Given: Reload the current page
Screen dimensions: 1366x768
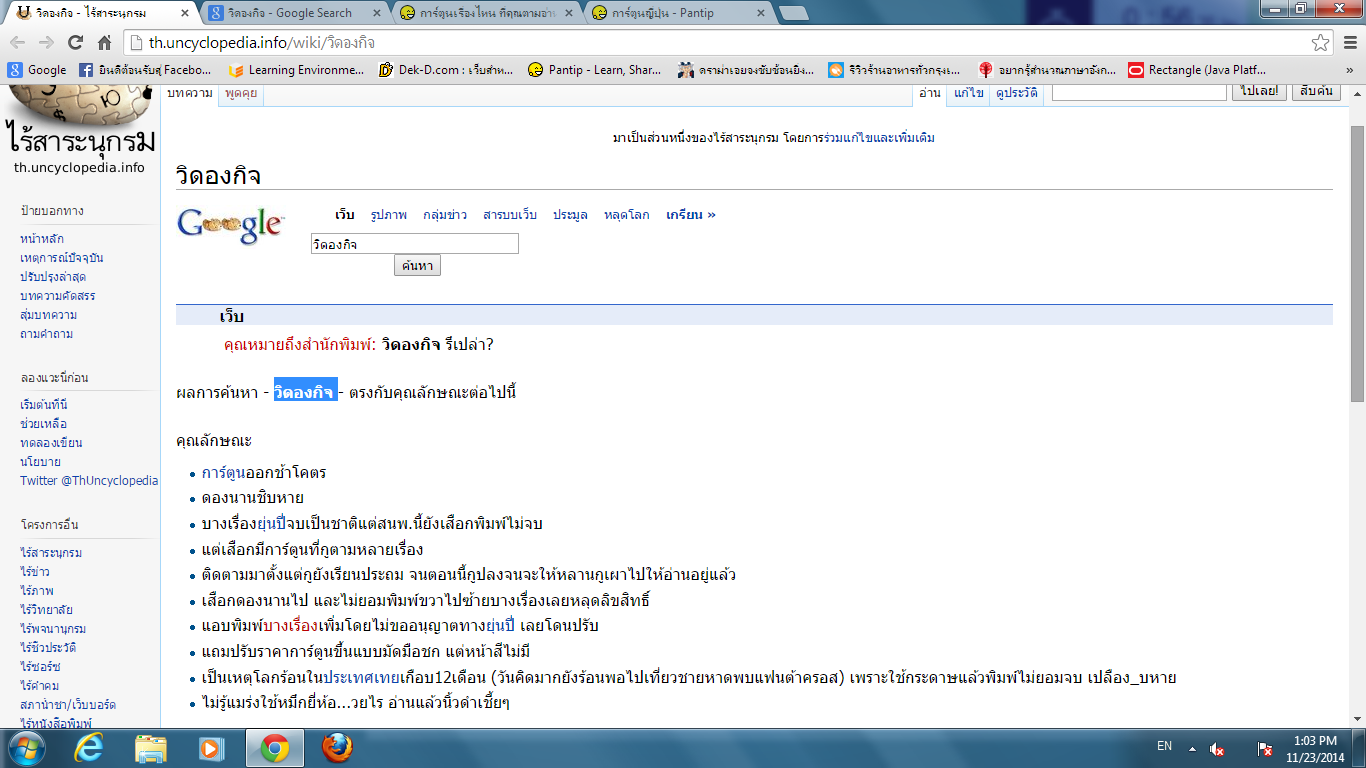Looking at the screenshot, I should tap(75, 43).
